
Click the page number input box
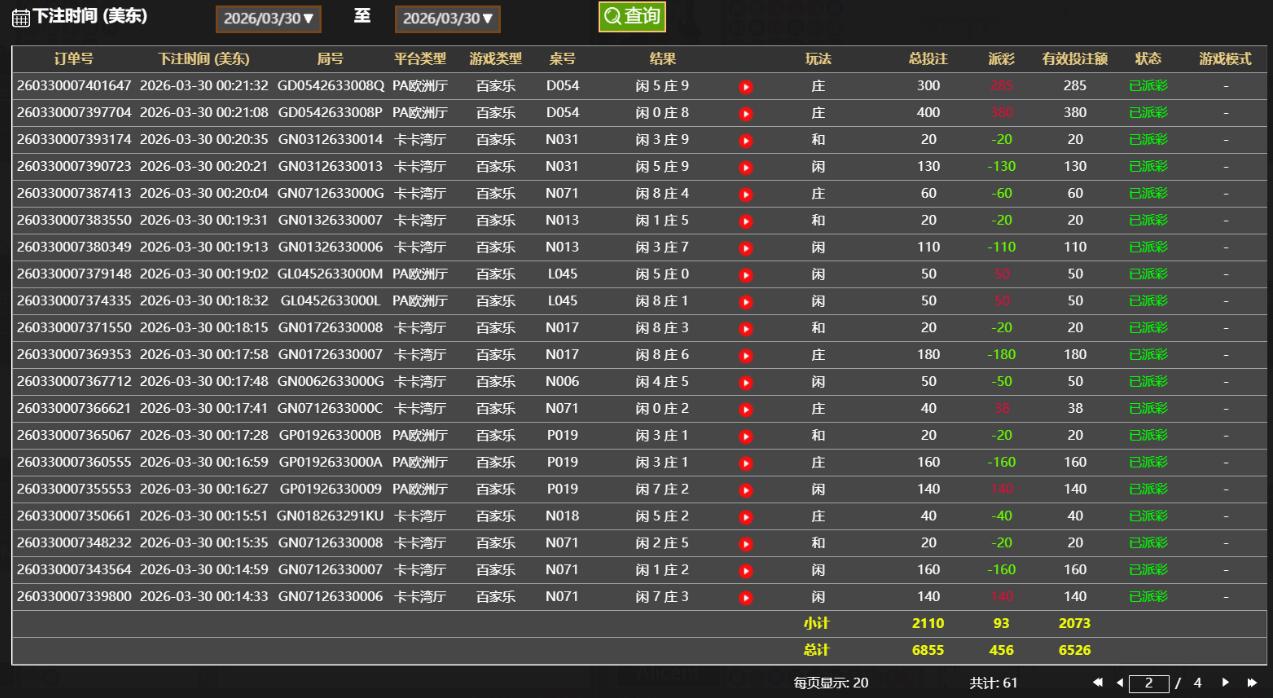[x=1149, y=683]
